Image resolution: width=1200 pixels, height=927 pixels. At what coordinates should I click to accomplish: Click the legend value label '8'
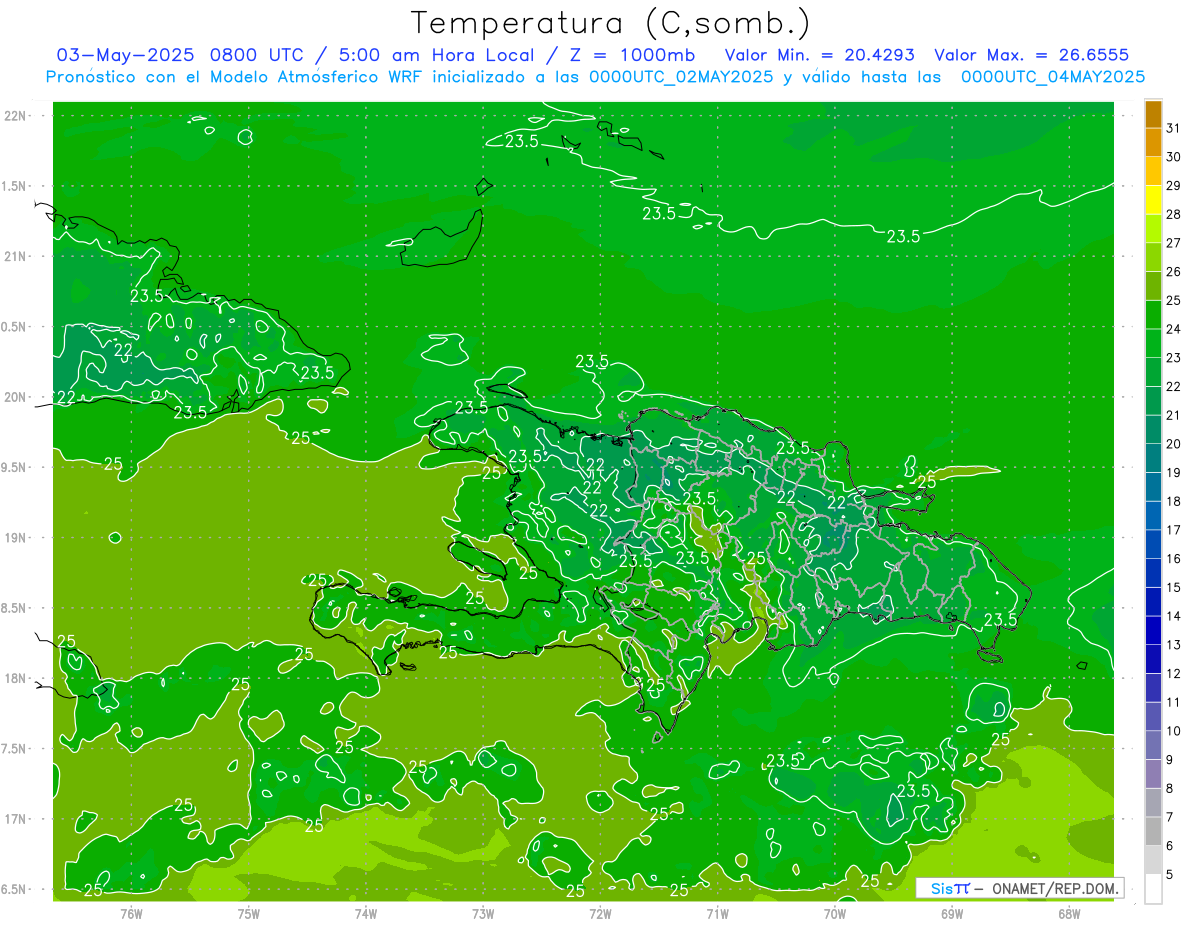[1170, 788]
